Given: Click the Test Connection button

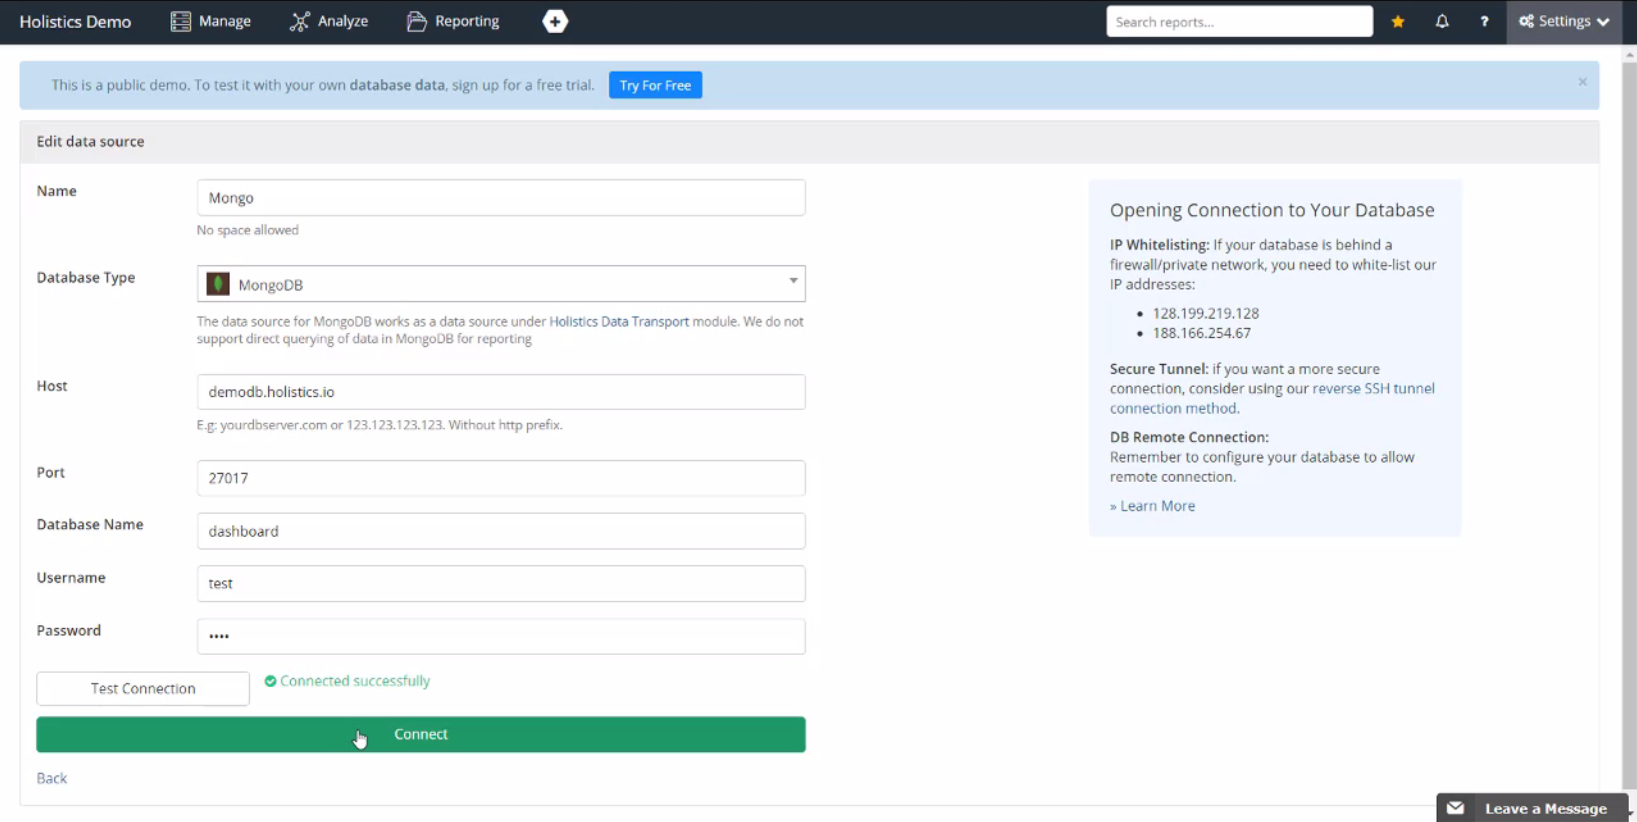Looking at the screenshot, I should click(143, 688).
